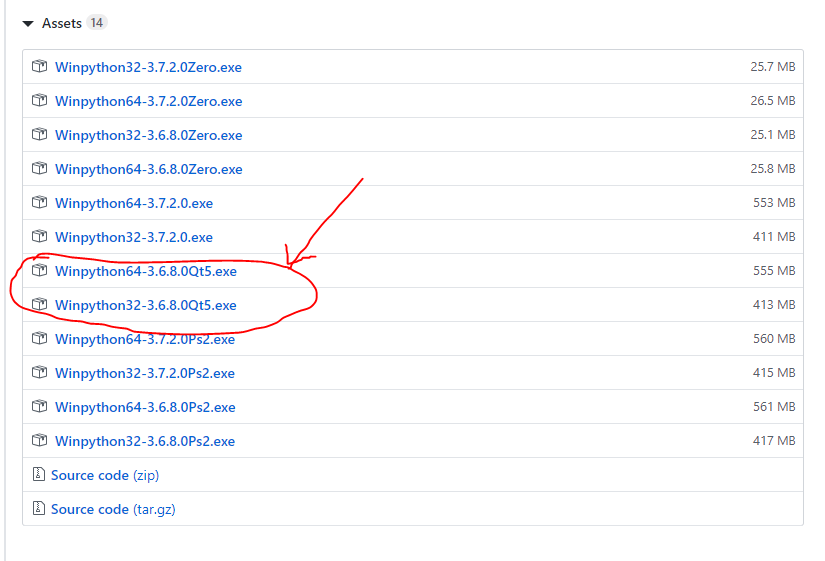825x561 pixels.
Task: Click the 560 MB file size
Action: pyautogui.click(x=774, y=338)
